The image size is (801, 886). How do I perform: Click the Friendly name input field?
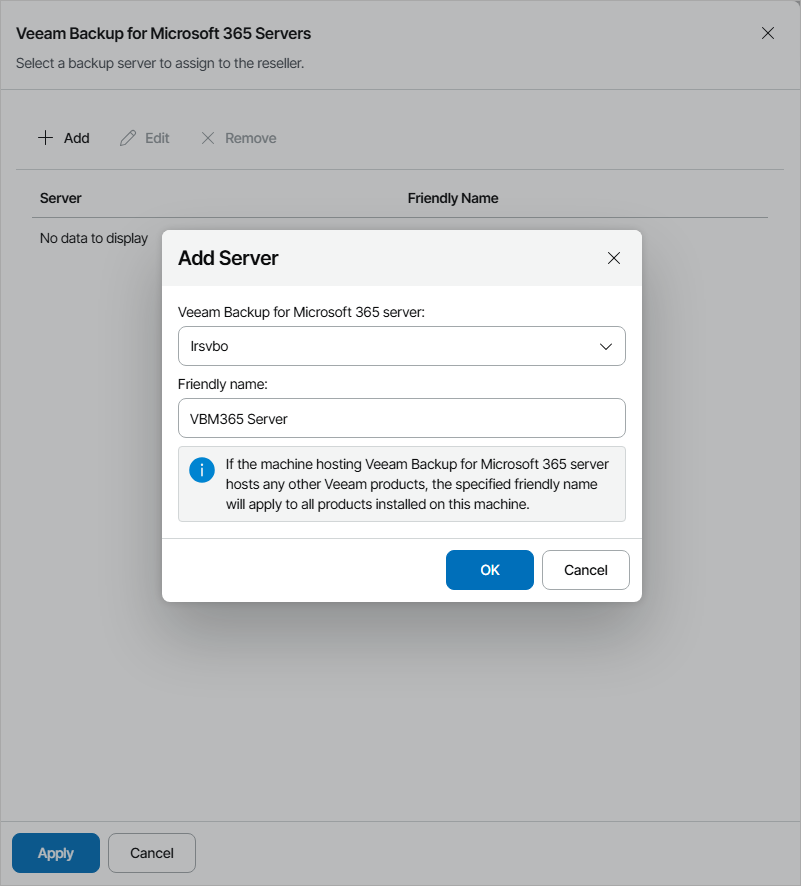pos(401,417)
